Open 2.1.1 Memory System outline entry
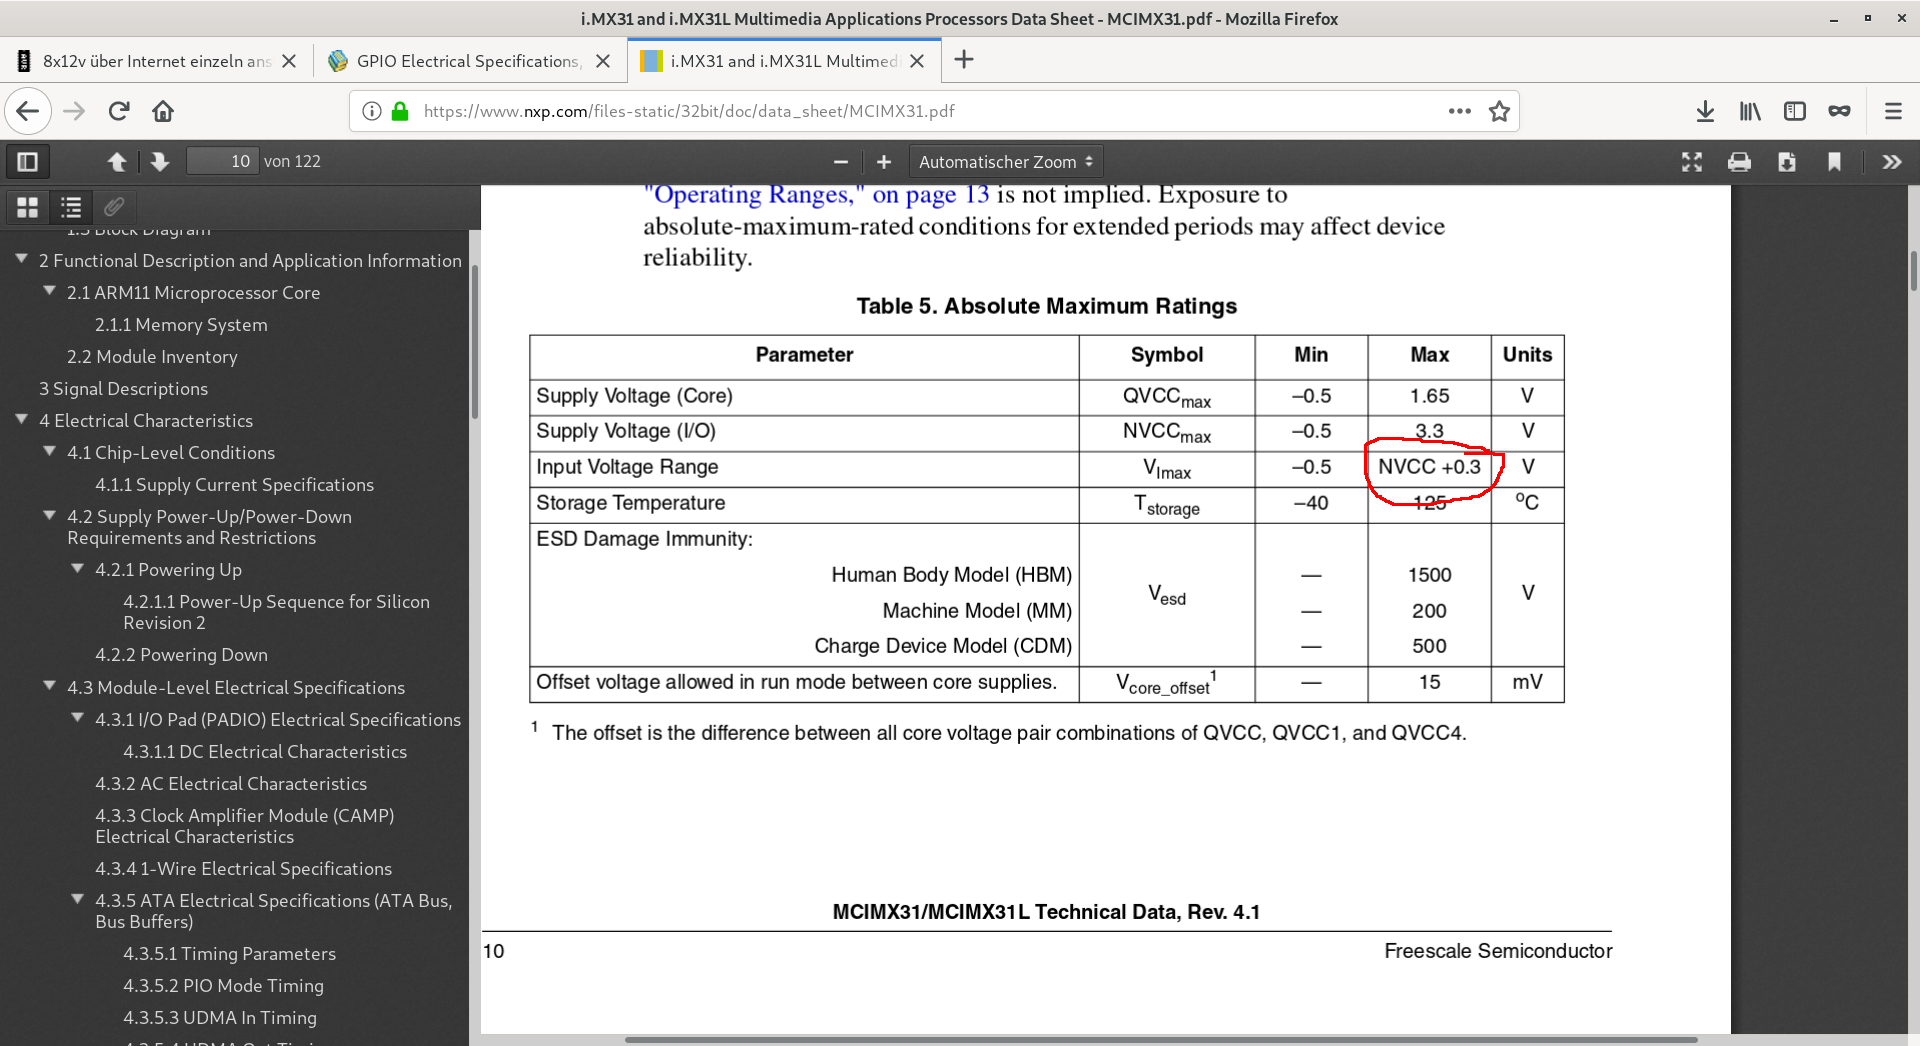1920x1046 pixels. 181,325
